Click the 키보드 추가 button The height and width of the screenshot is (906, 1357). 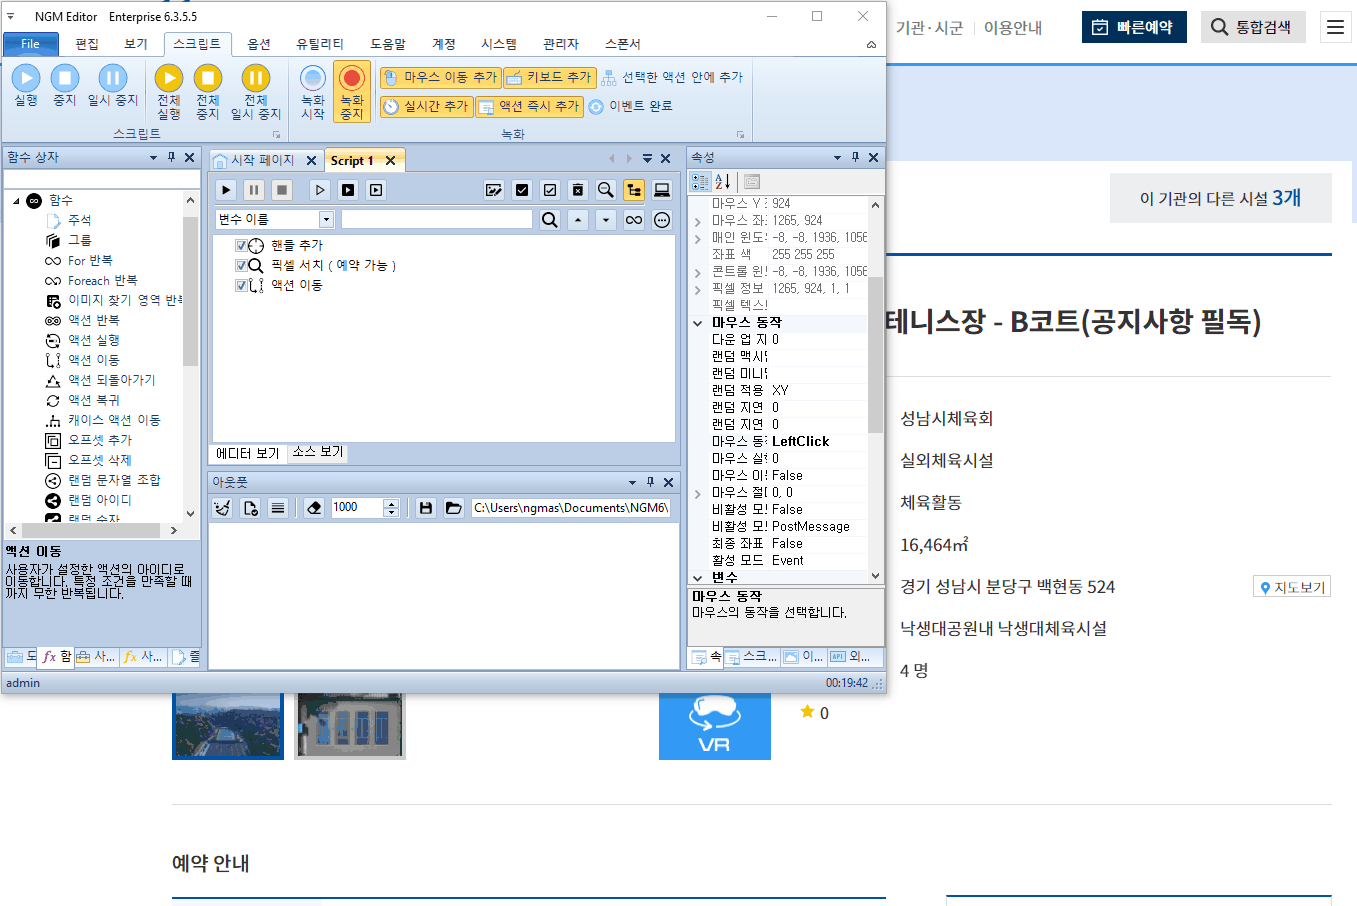(548, 77)
